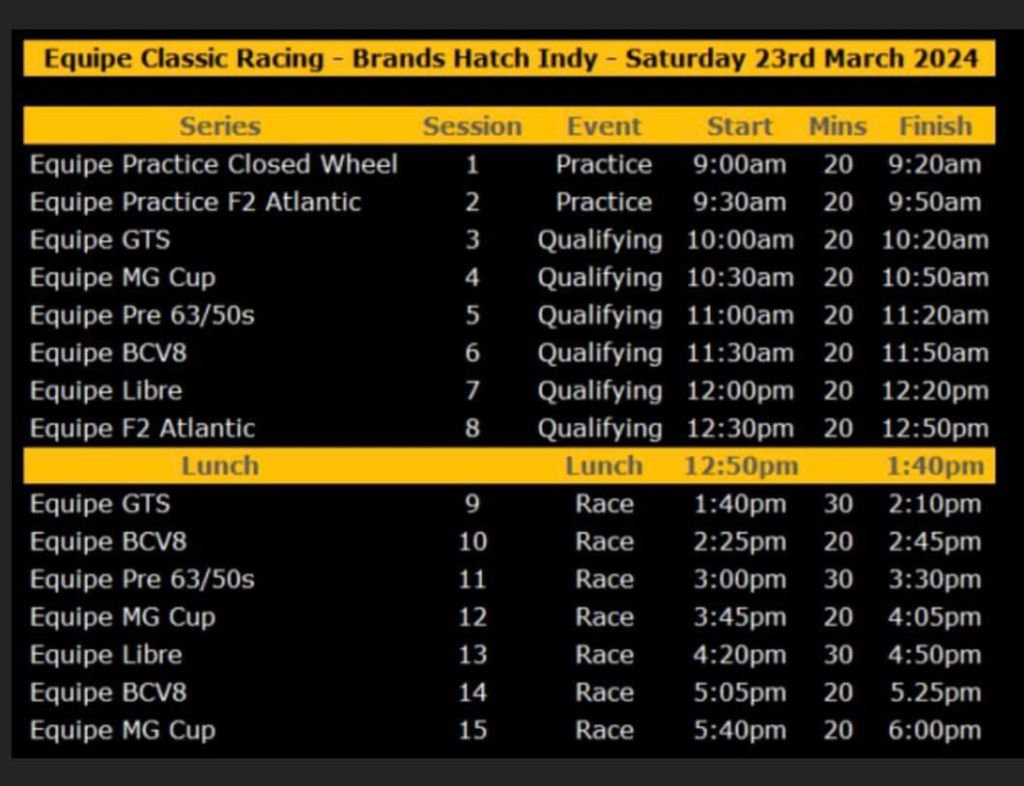1024x786 pixels.
Task: Click session number 13
Action: [x=472, y=655]
